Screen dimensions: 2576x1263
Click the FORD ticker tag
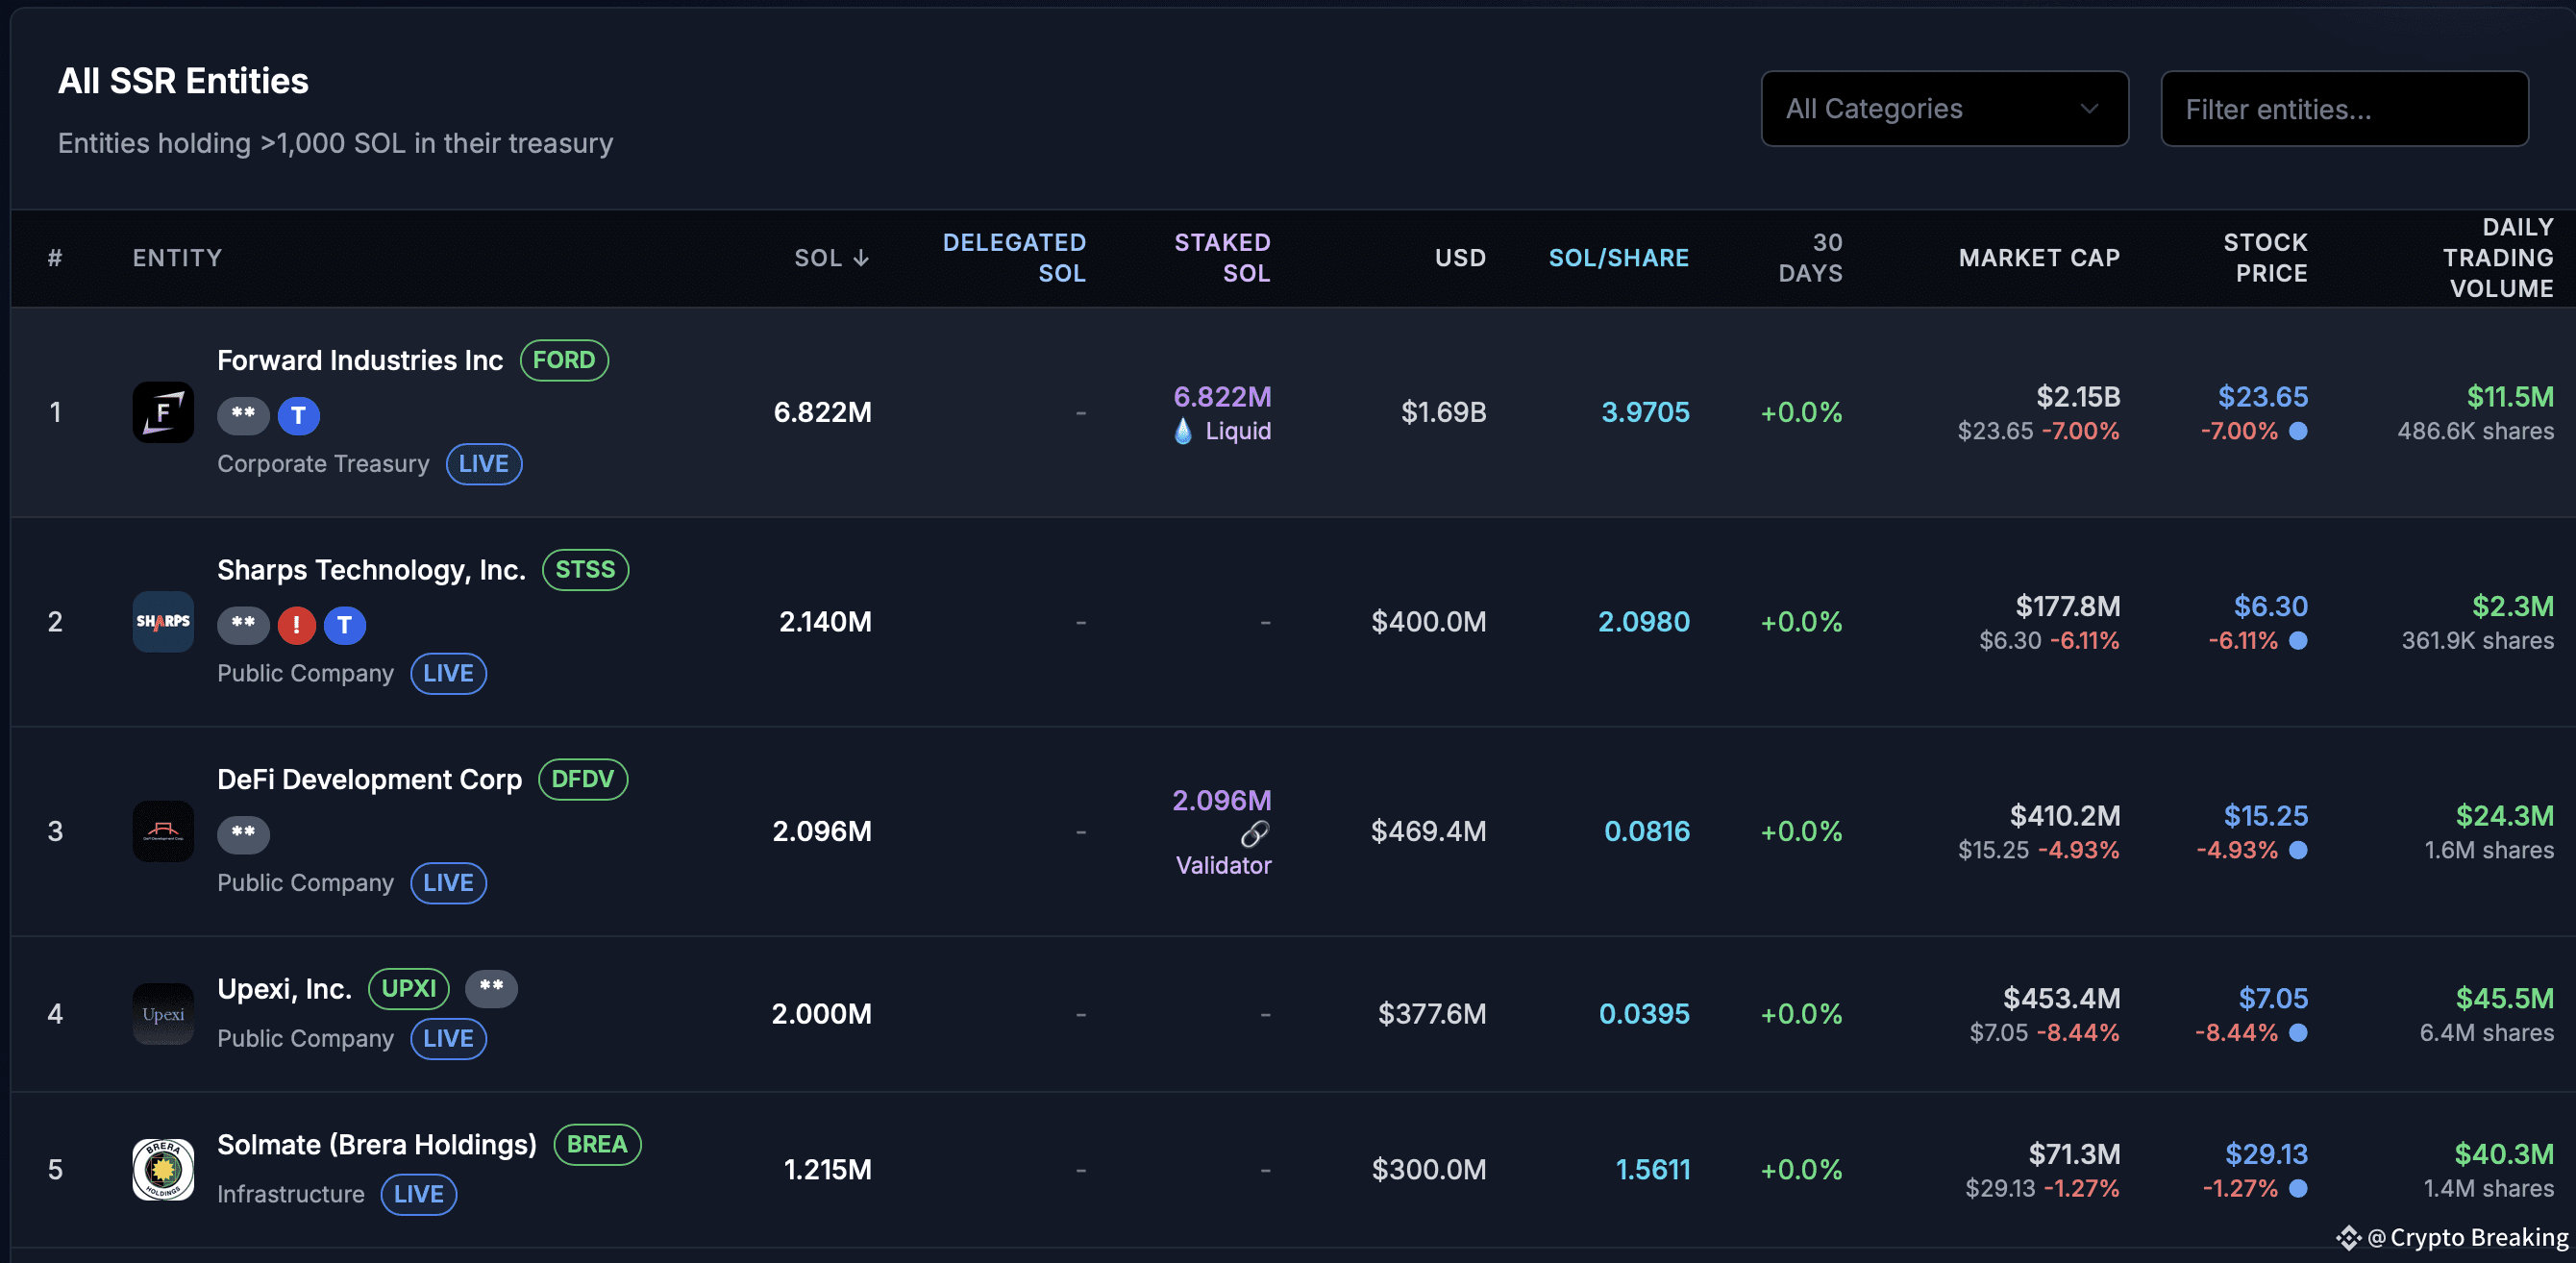564,360
